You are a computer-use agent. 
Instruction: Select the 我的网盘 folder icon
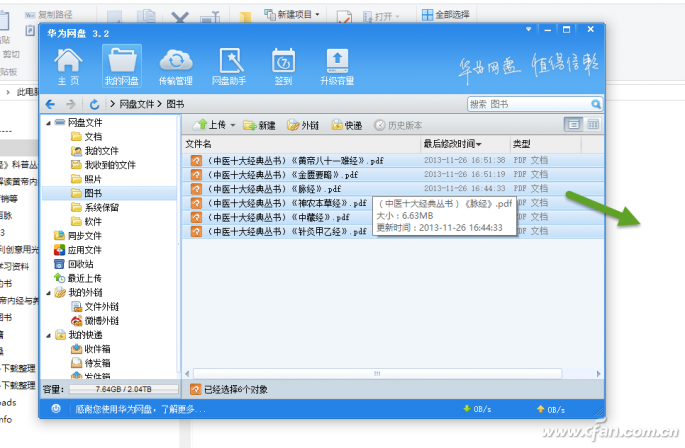122,66
